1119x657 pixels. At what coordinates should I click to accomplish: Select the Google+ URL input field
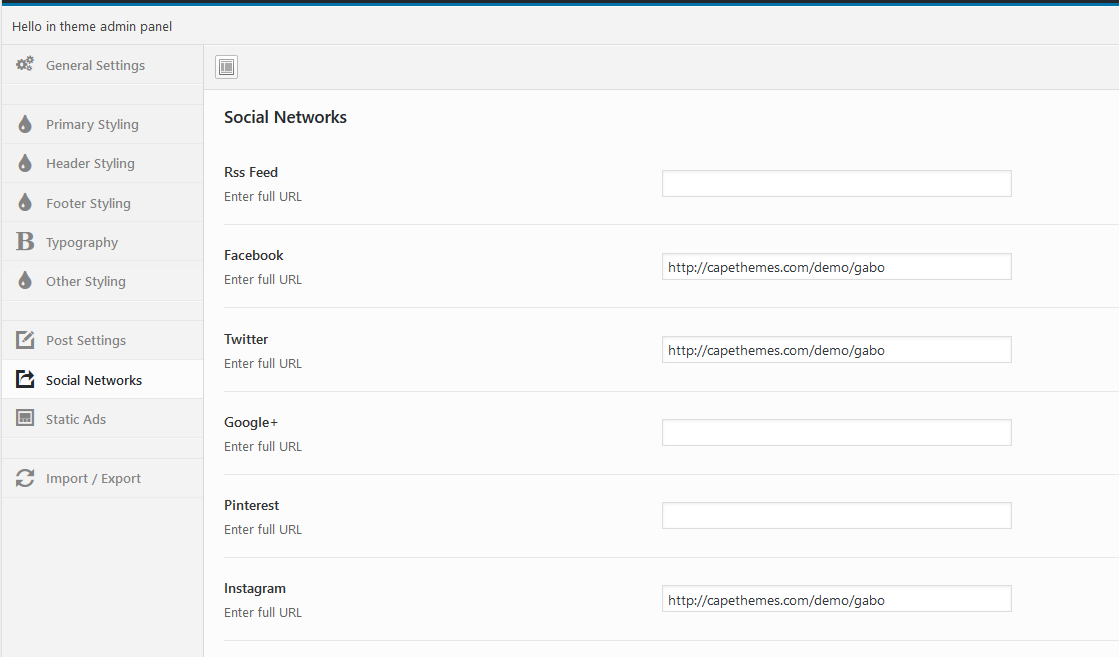(836, 433)
